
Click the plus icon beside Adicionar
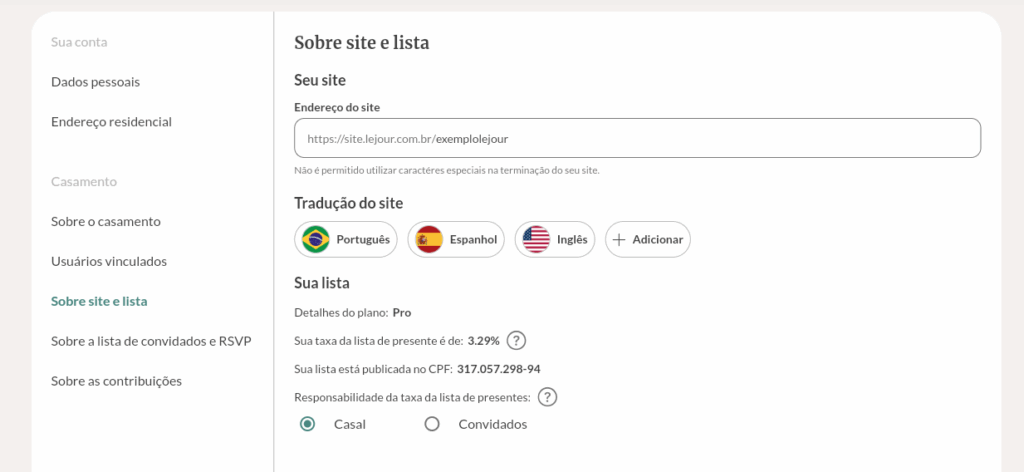click(x=619, y=240)
